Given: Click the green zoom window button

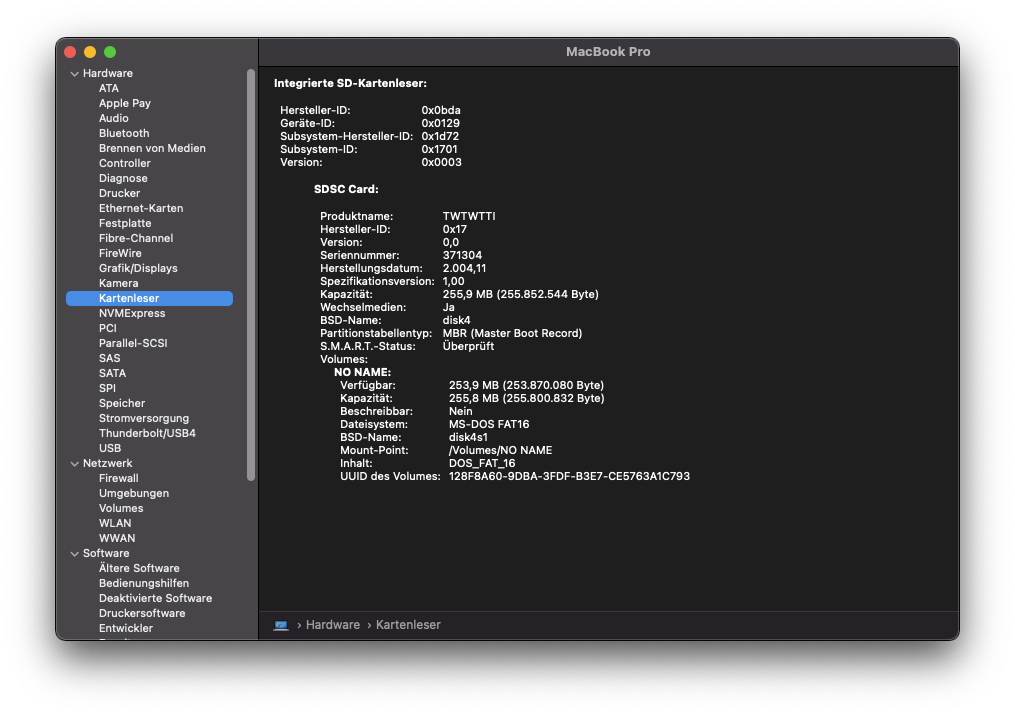Looking at the screenshot, I should point(110,52).
